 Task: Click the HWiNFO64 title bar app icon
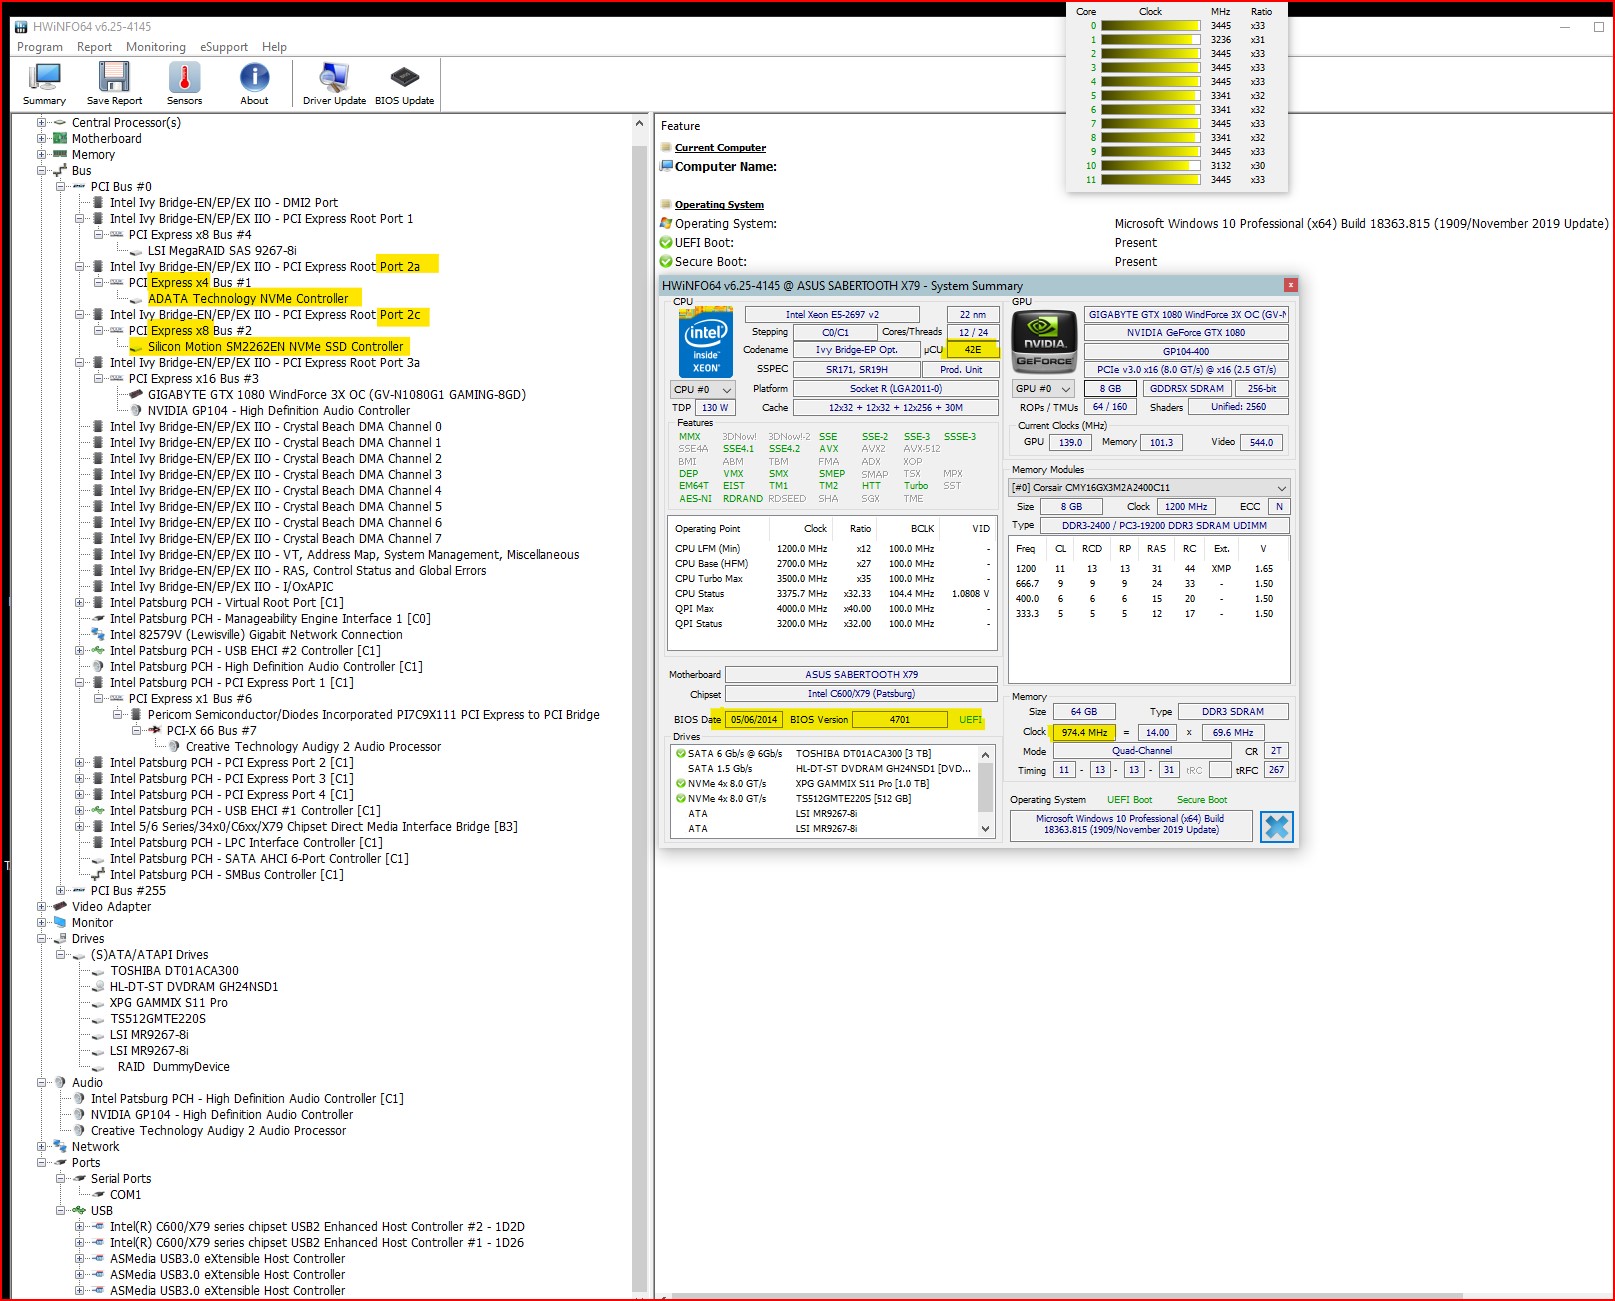(21, 27)
